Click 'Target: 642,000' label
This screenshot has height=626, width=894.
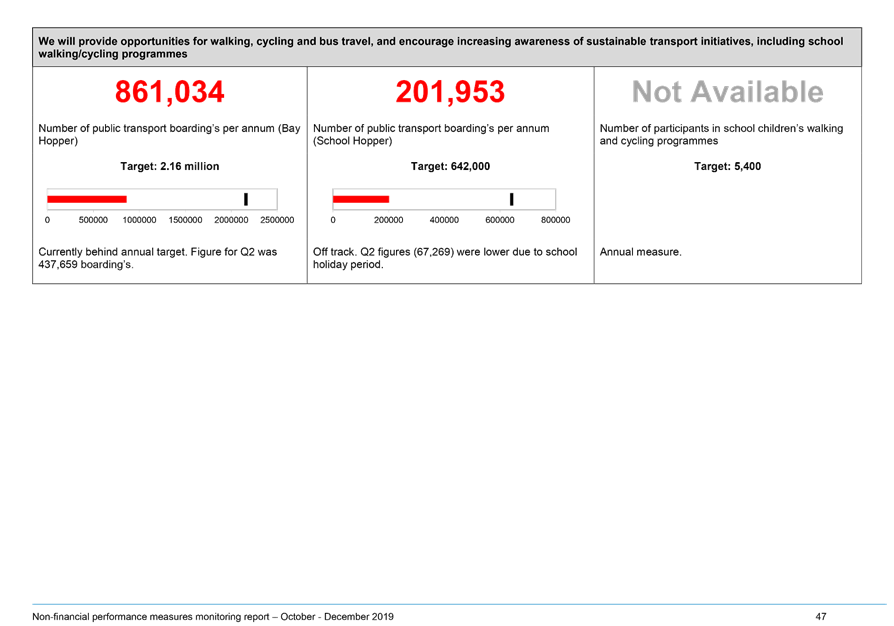coord(450,166)
